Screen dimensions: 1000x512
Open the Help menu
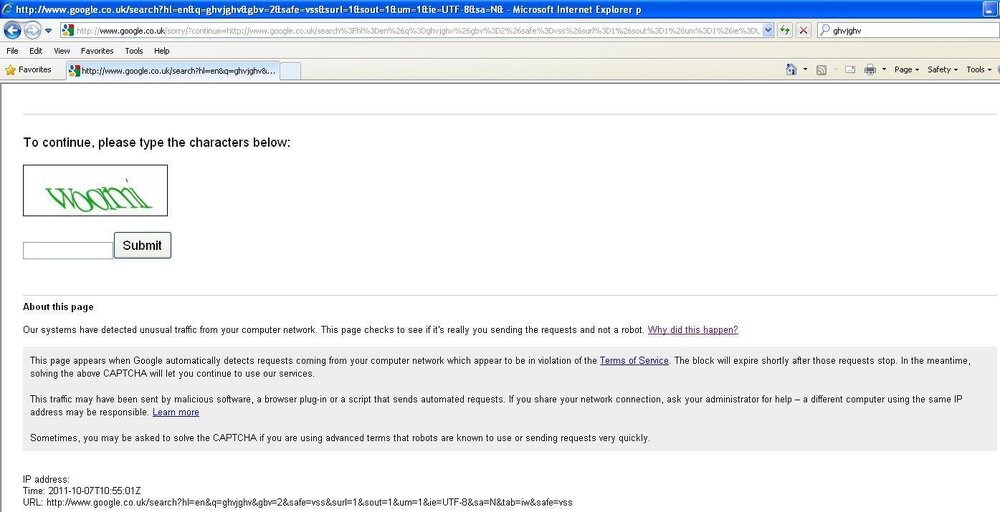(162, 51)
